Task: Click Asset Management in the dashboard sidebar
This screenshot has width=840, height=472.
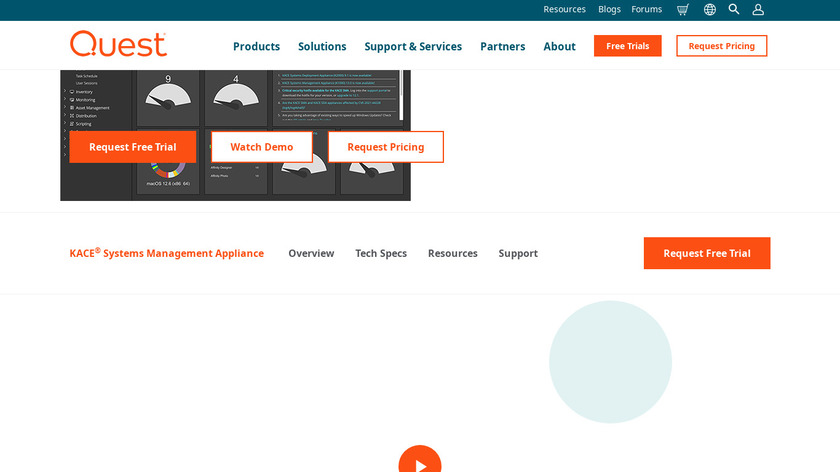Action: coord(89,108)
